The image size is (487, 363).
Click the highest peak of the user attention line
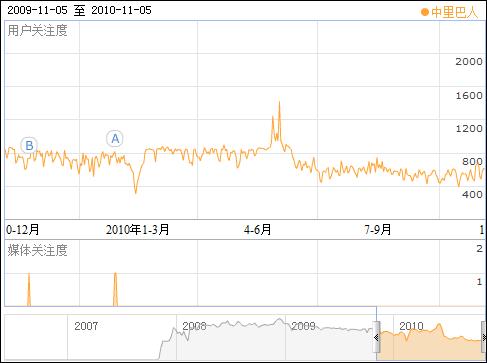pyautogui.click(x=279, y=102)
